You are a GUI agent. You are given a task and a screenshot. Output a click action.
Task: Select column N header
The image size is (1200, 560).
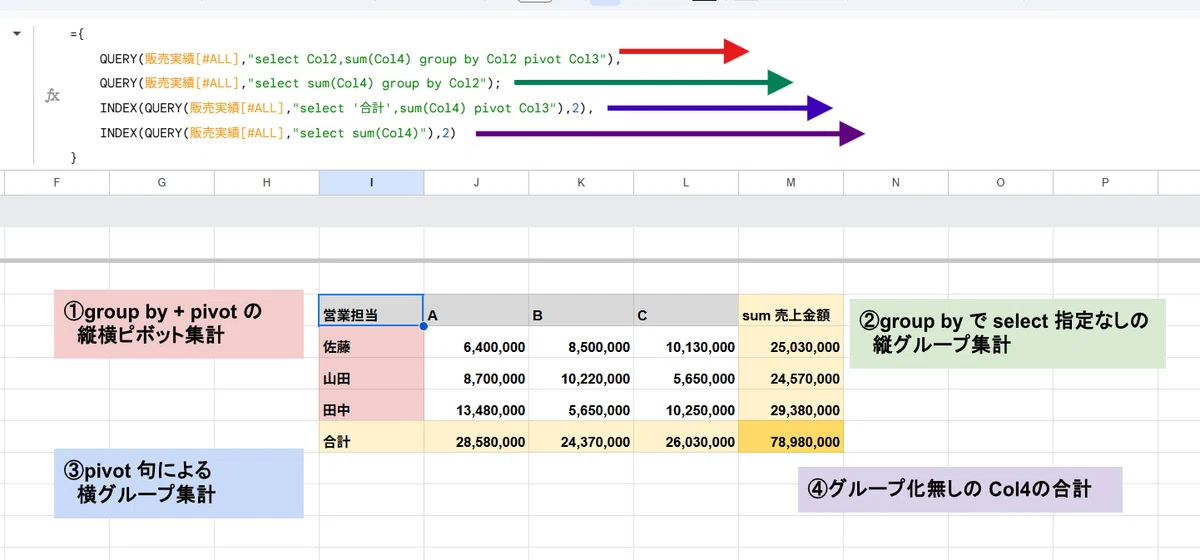[x=896, y=182]
